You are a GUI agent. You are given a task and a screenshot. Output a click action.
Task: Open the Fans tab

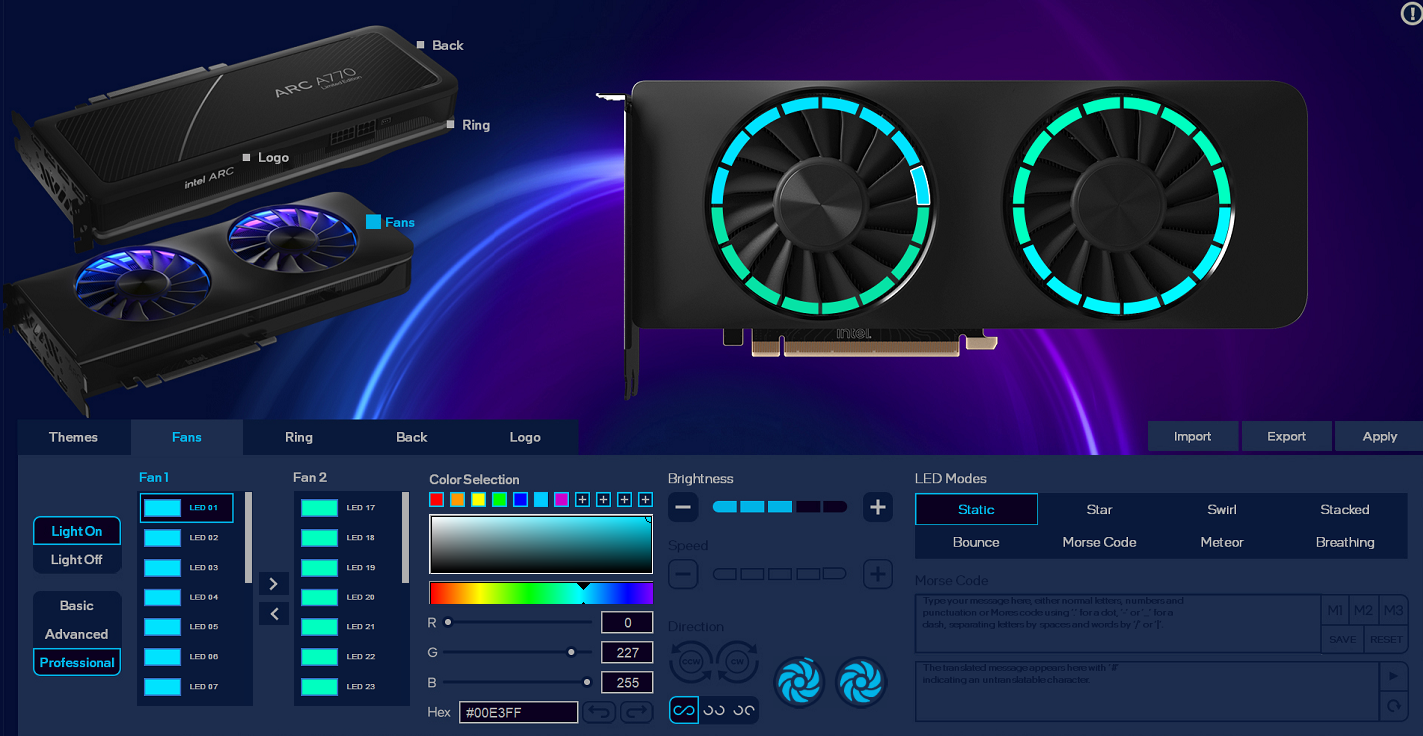tap(187, 437)
